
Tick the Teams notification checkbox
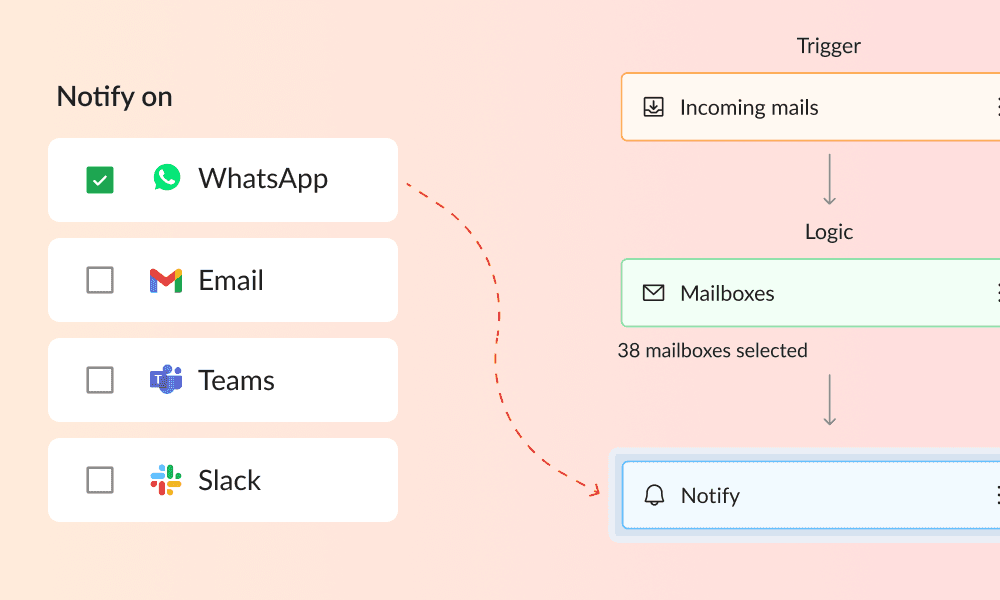pyautogui.click(x=100, y=380)
